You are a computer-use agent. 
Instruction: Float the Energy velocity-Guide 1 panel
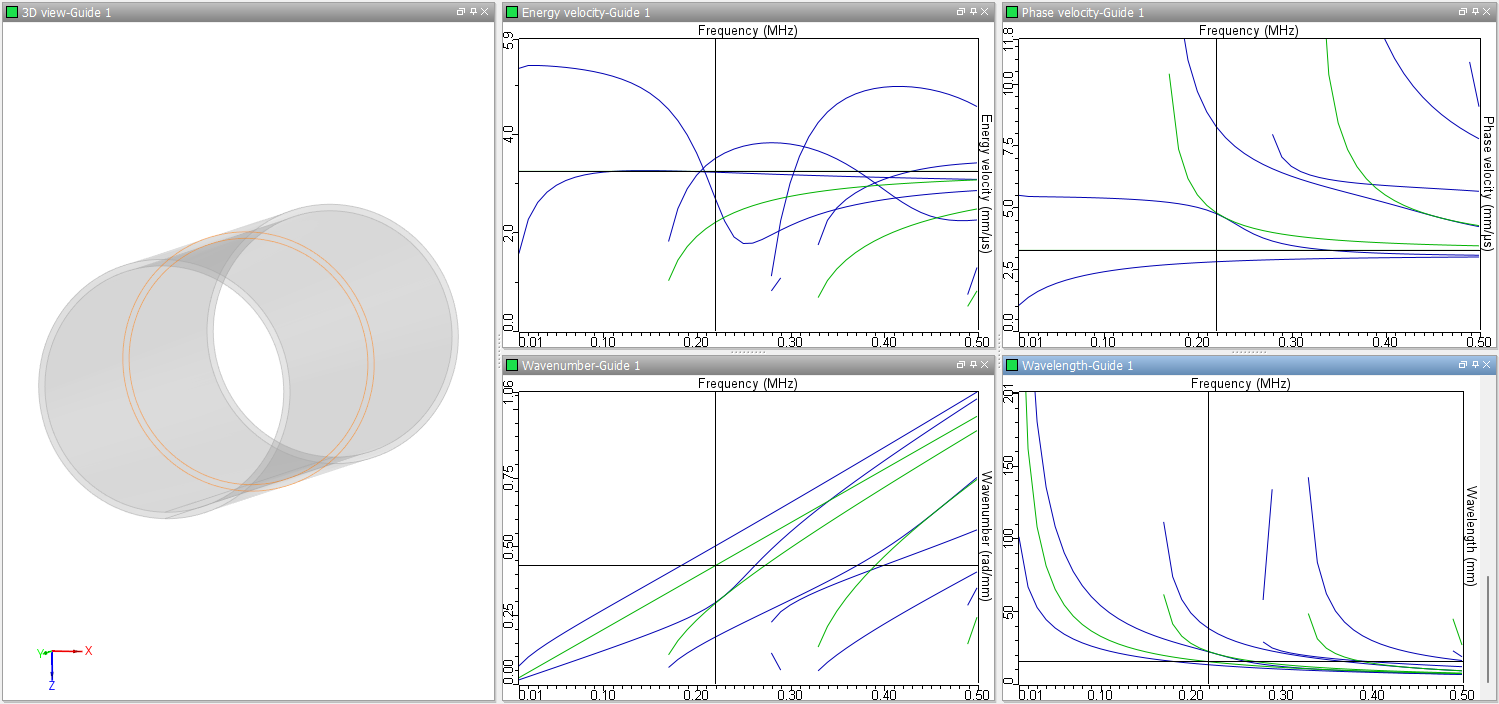click(961, 12)
